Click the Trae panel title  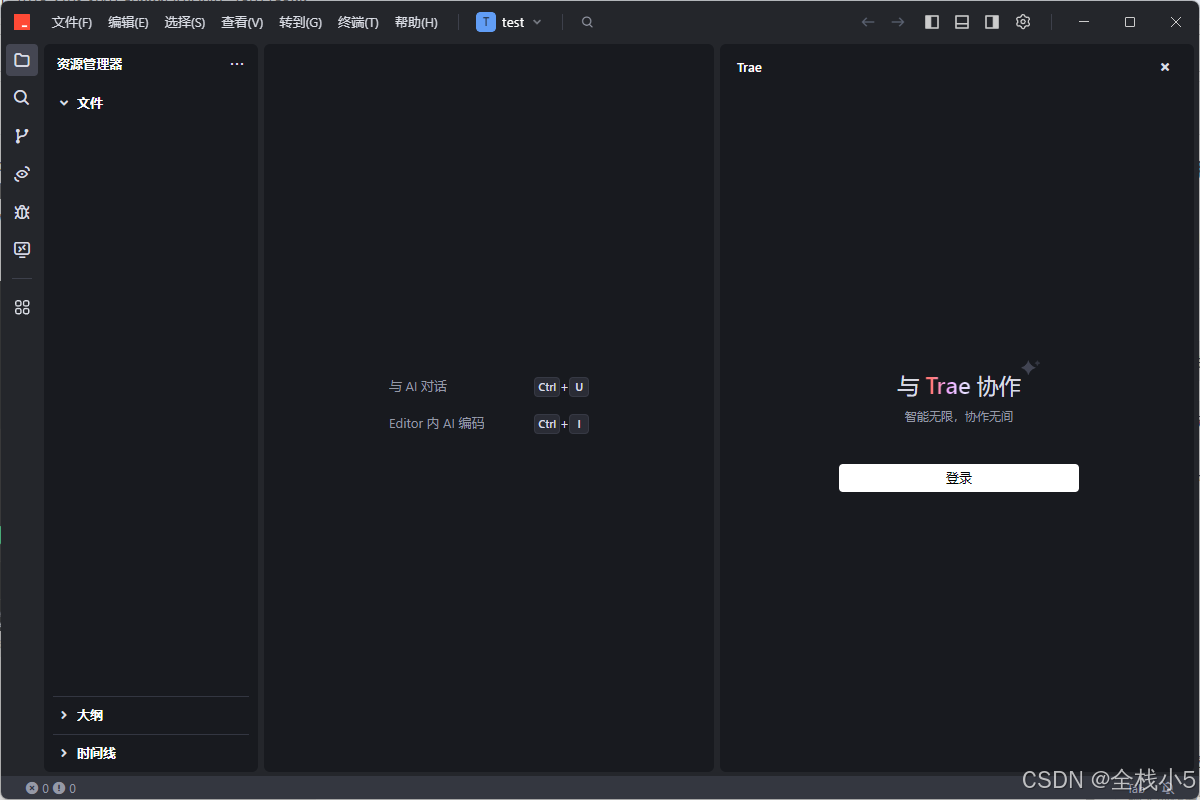pos(749,68)
